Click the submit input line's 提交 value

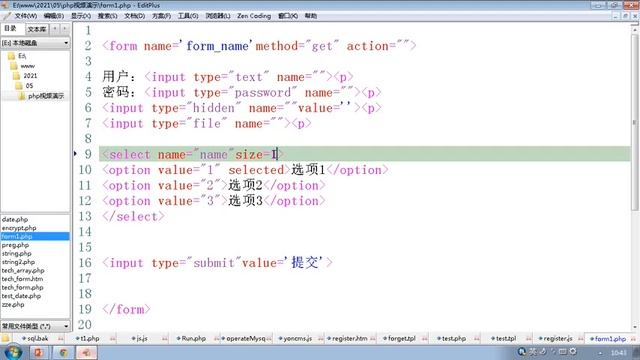305,262
